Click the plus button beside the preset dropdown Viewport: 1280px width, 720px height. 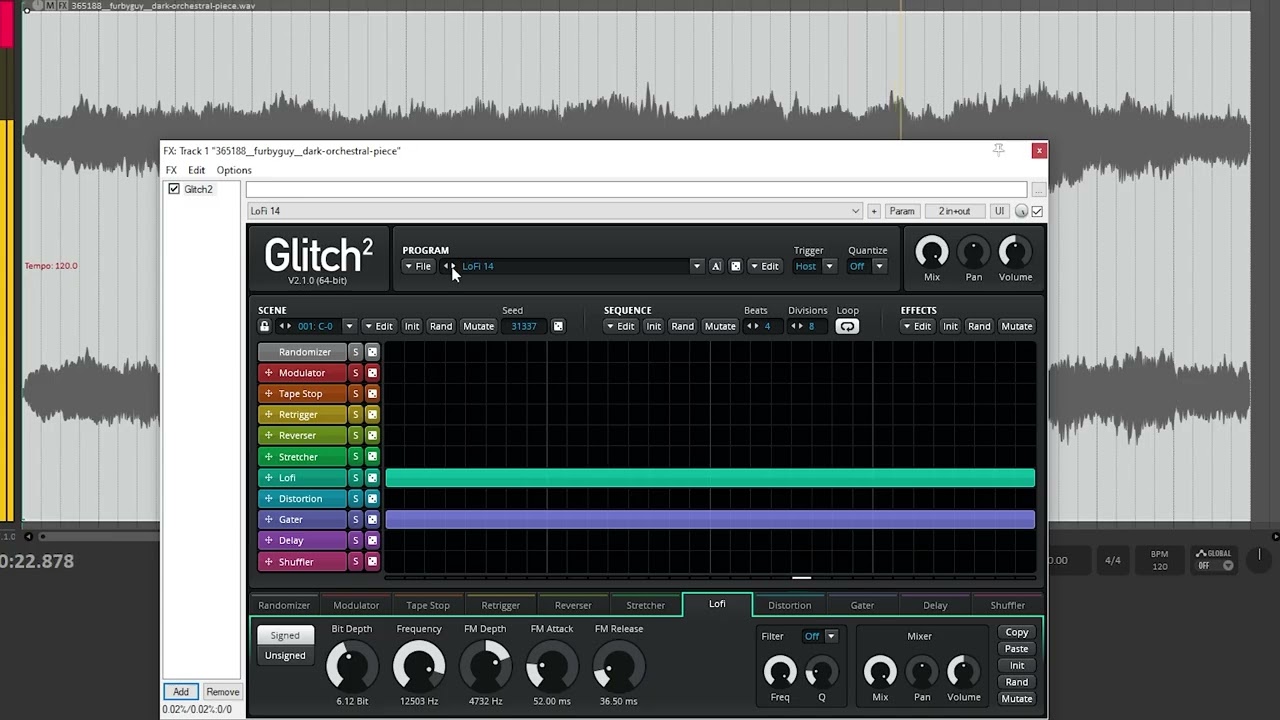(x=874, y=211)
